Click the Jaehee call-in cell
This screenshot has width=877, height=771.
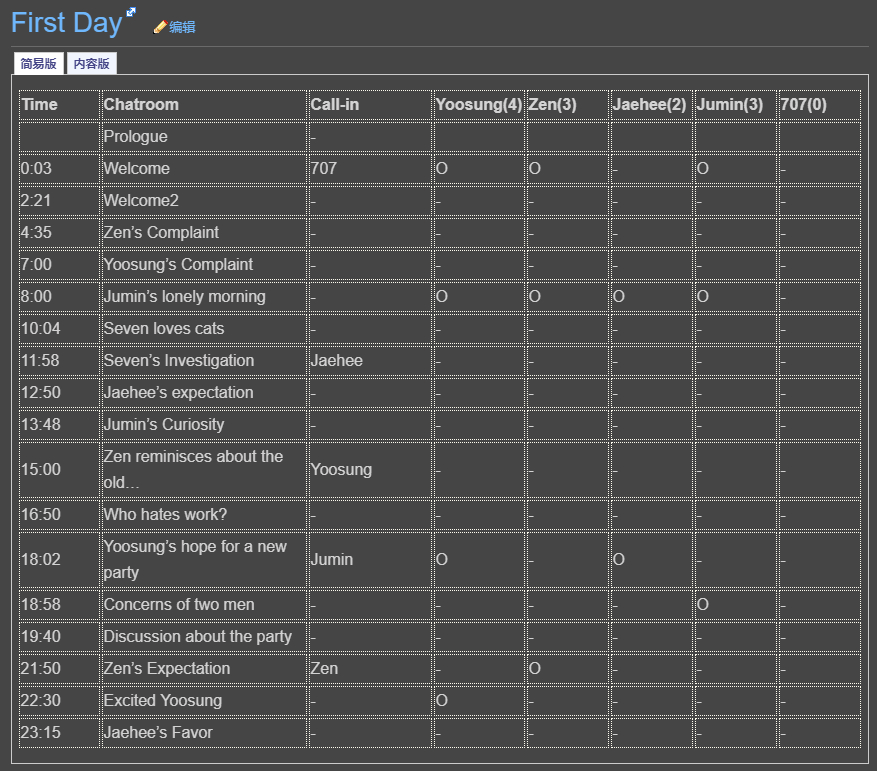(370, 360)
